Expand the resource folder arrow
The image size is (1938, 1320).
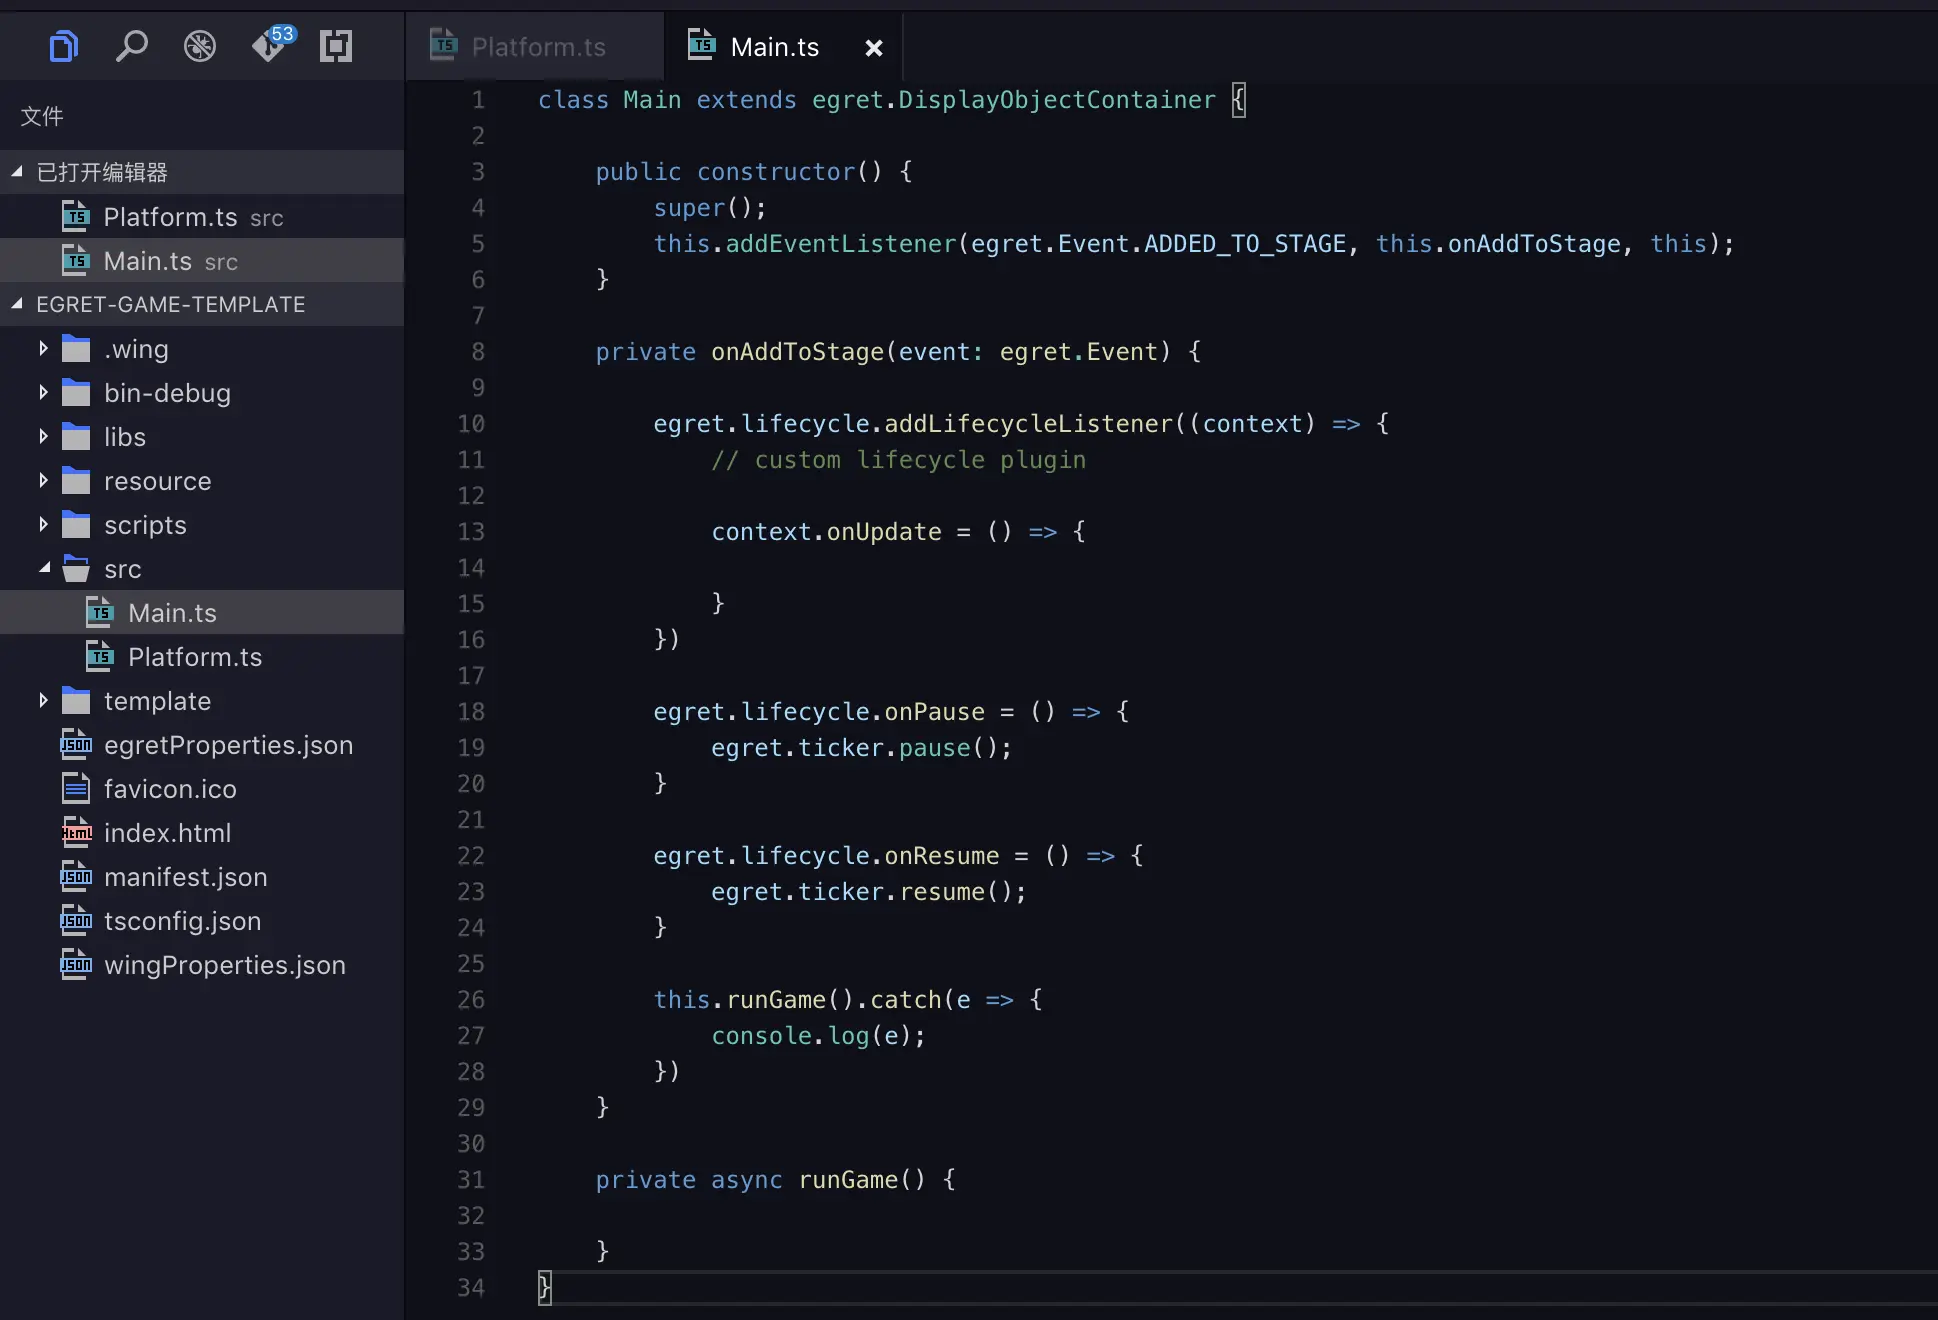click(43, 481)
